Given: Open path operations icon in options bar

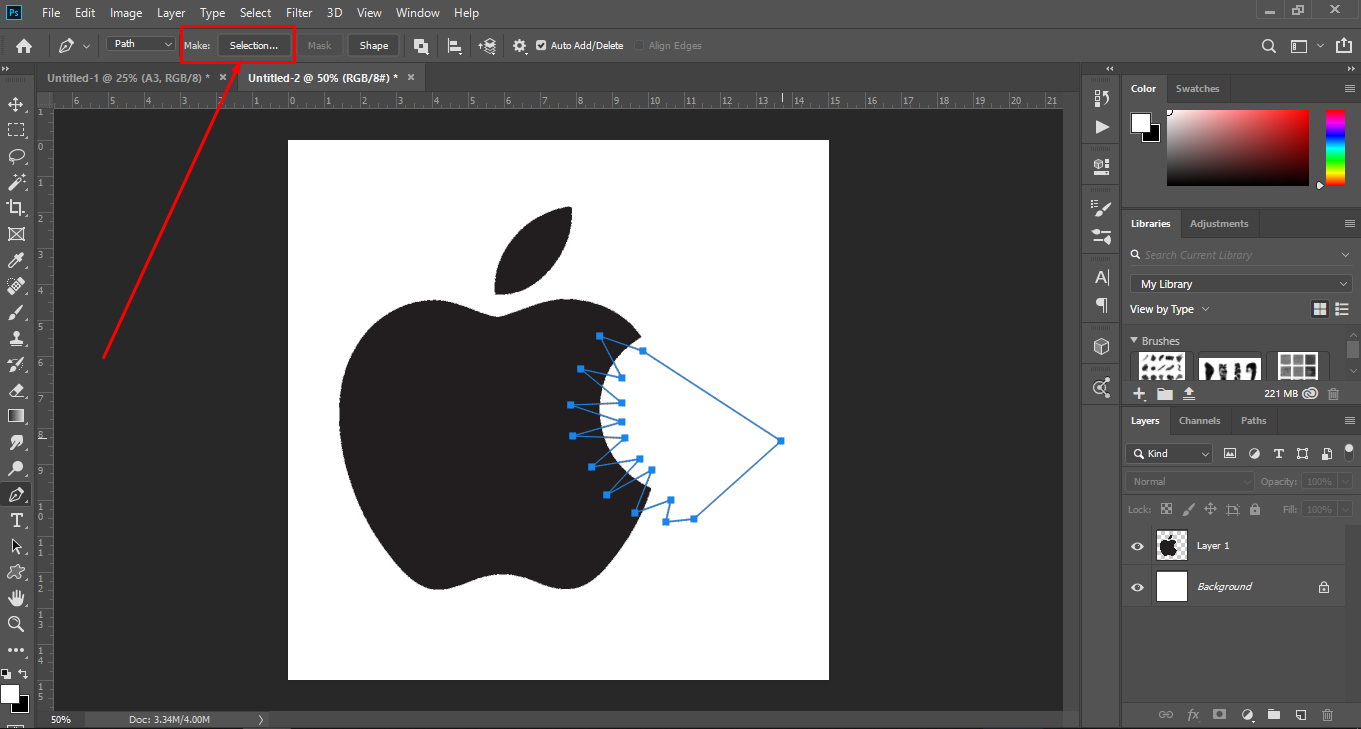Looking at the screenshot, I should point(421,46).
